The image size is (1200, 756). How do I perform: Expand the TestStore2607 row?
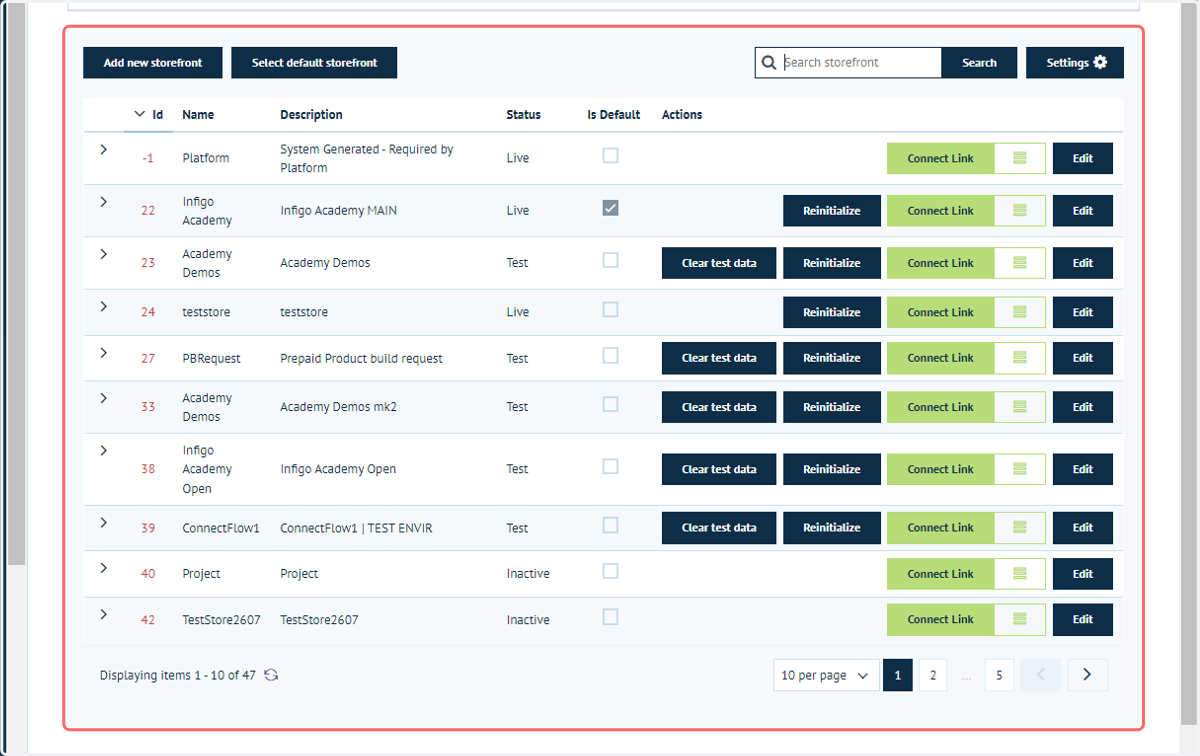pos(103,613)
